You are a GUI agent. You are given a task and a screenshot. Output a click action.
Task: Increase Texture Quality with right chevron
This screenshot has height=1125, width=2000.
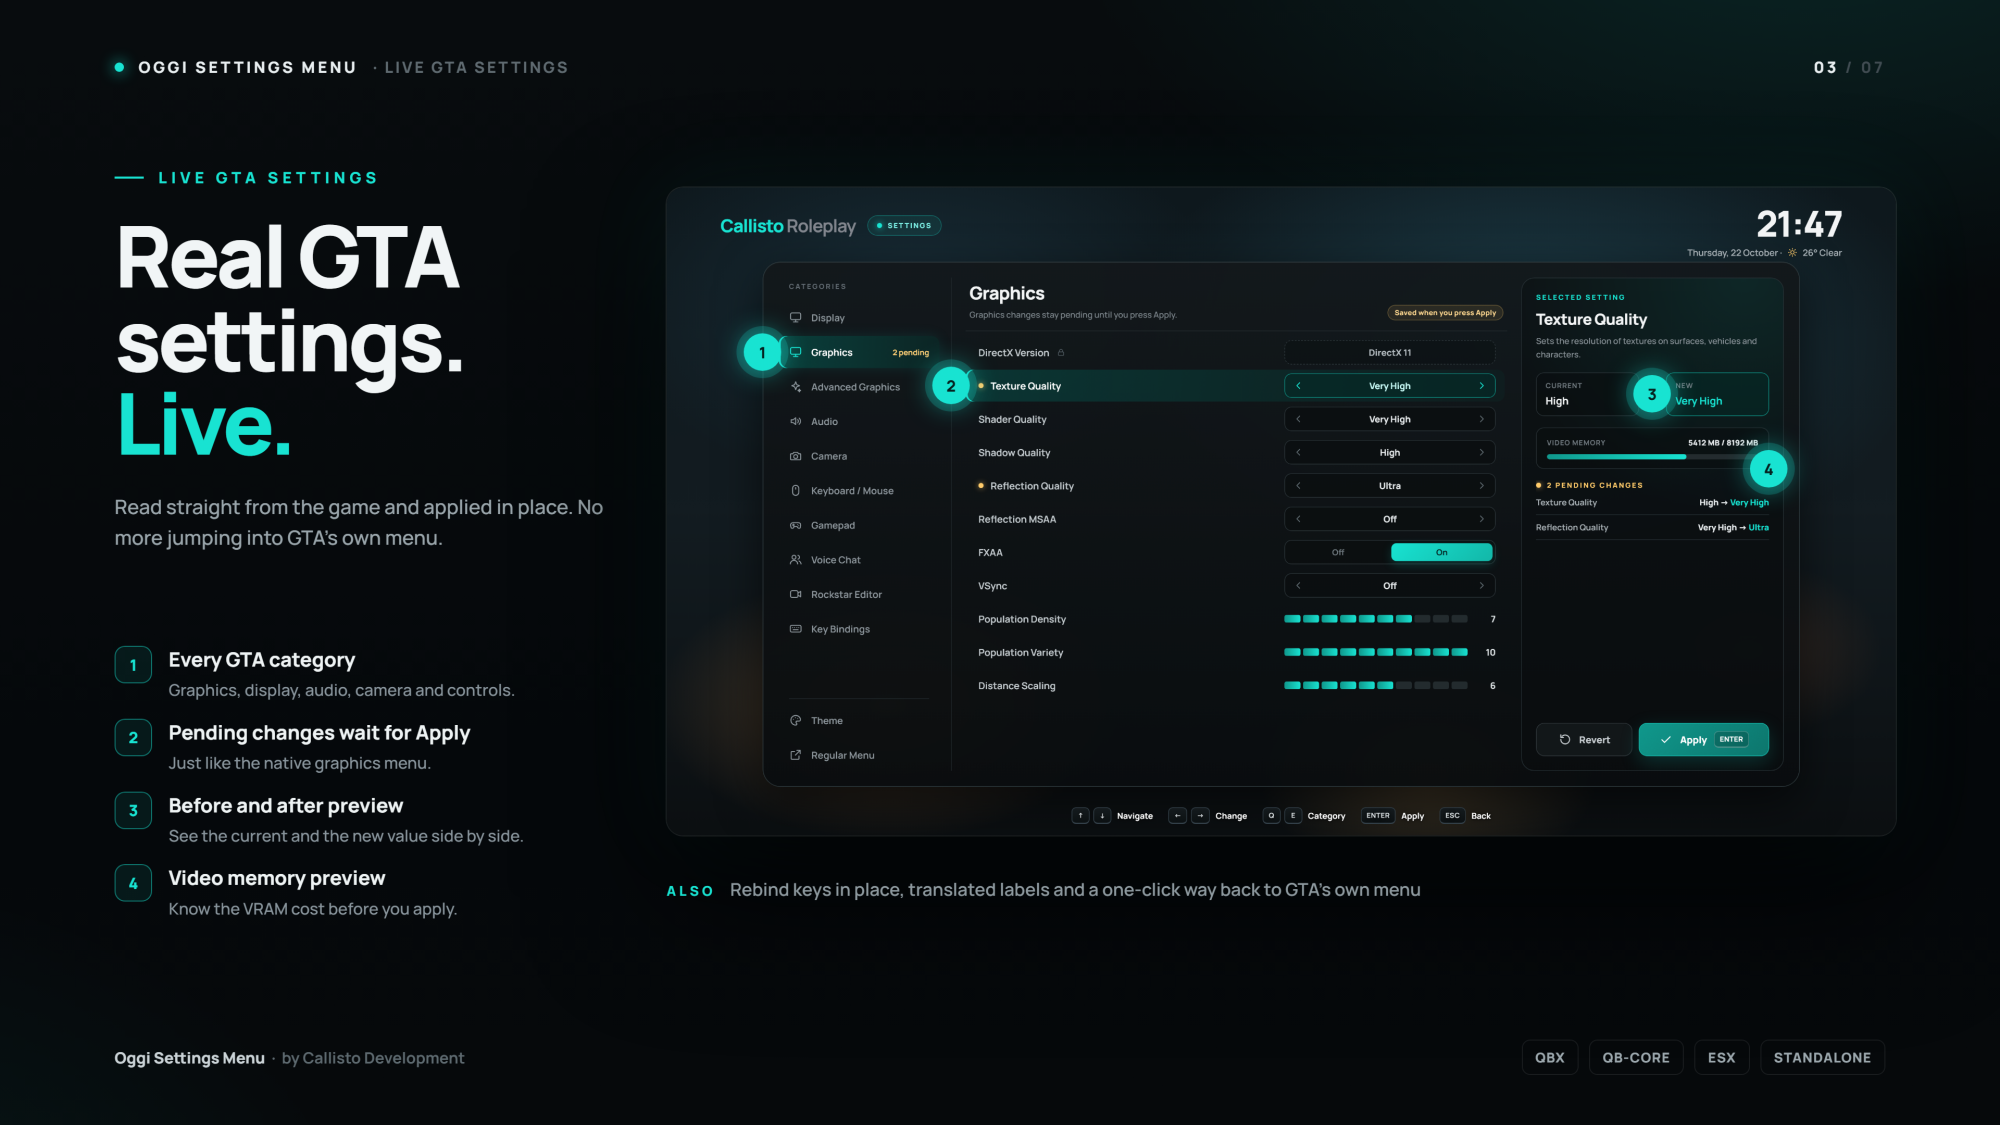coord(1482,386)
